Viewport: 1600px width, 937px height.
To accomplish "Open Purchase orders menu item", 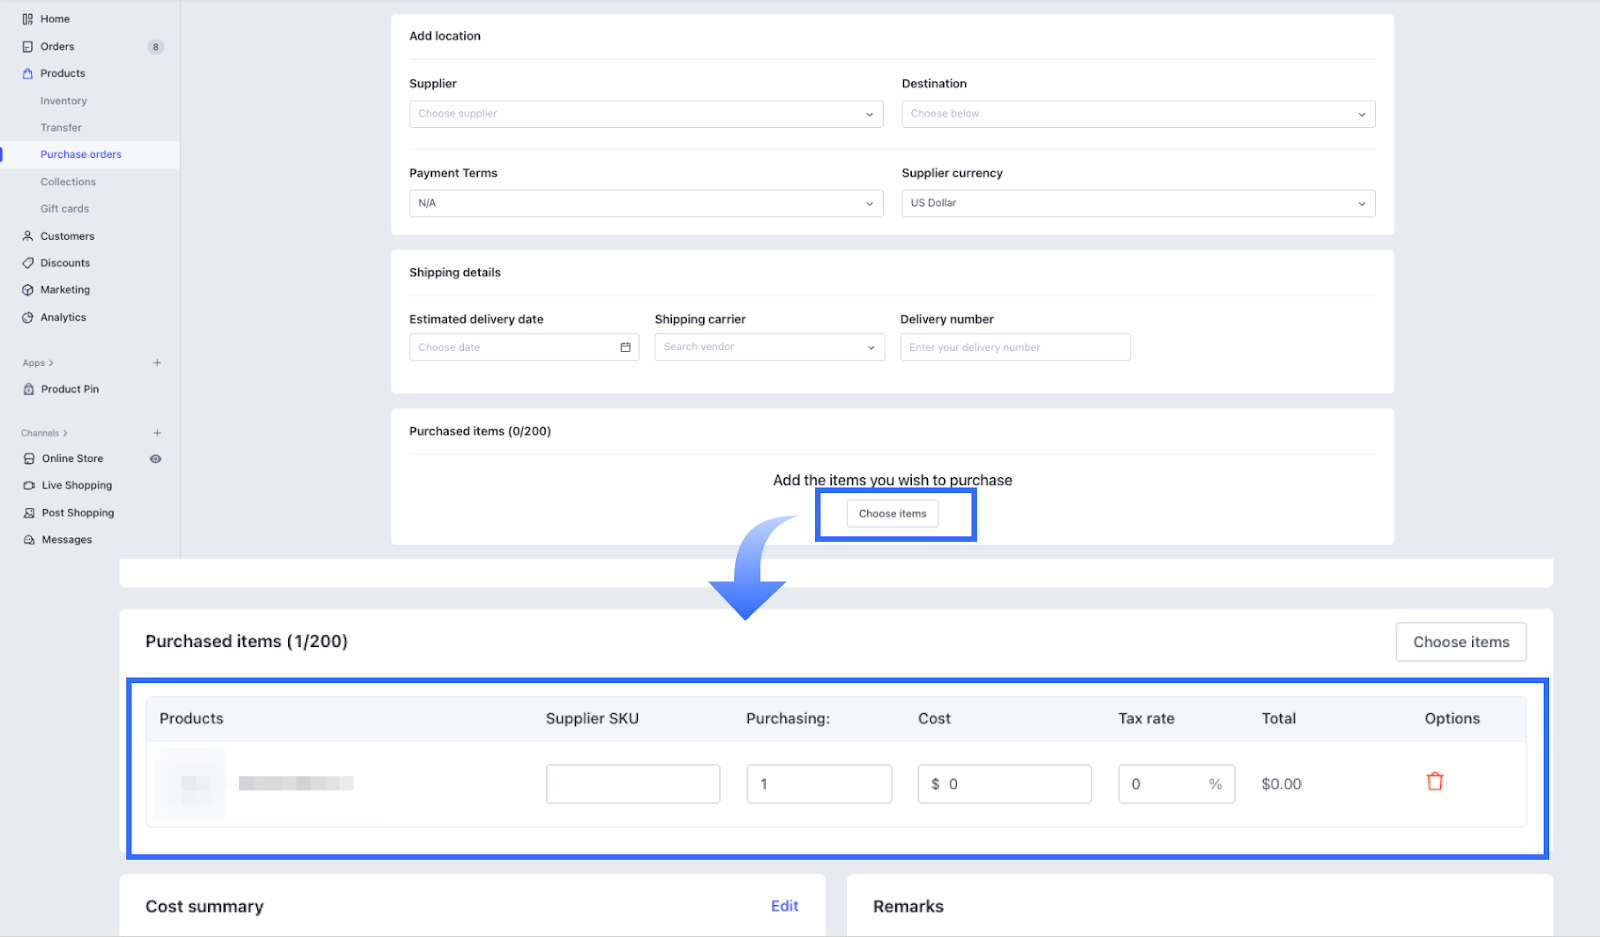I will tap(80, 155).
